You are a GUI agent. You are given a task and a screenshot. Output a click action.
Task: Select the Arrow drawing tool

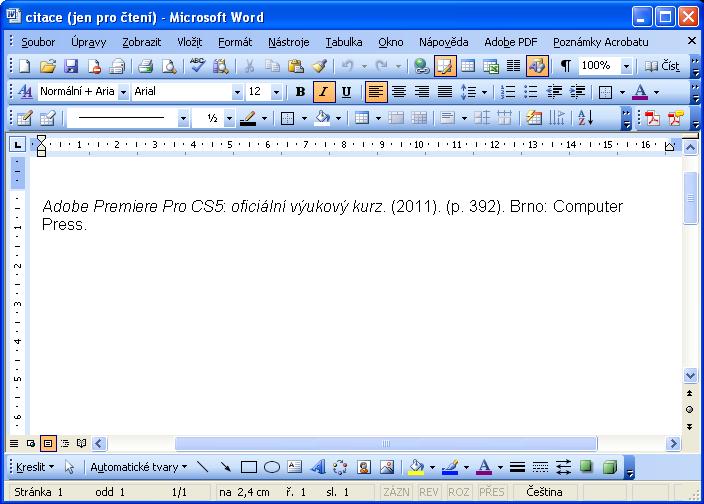pos(225,467)
